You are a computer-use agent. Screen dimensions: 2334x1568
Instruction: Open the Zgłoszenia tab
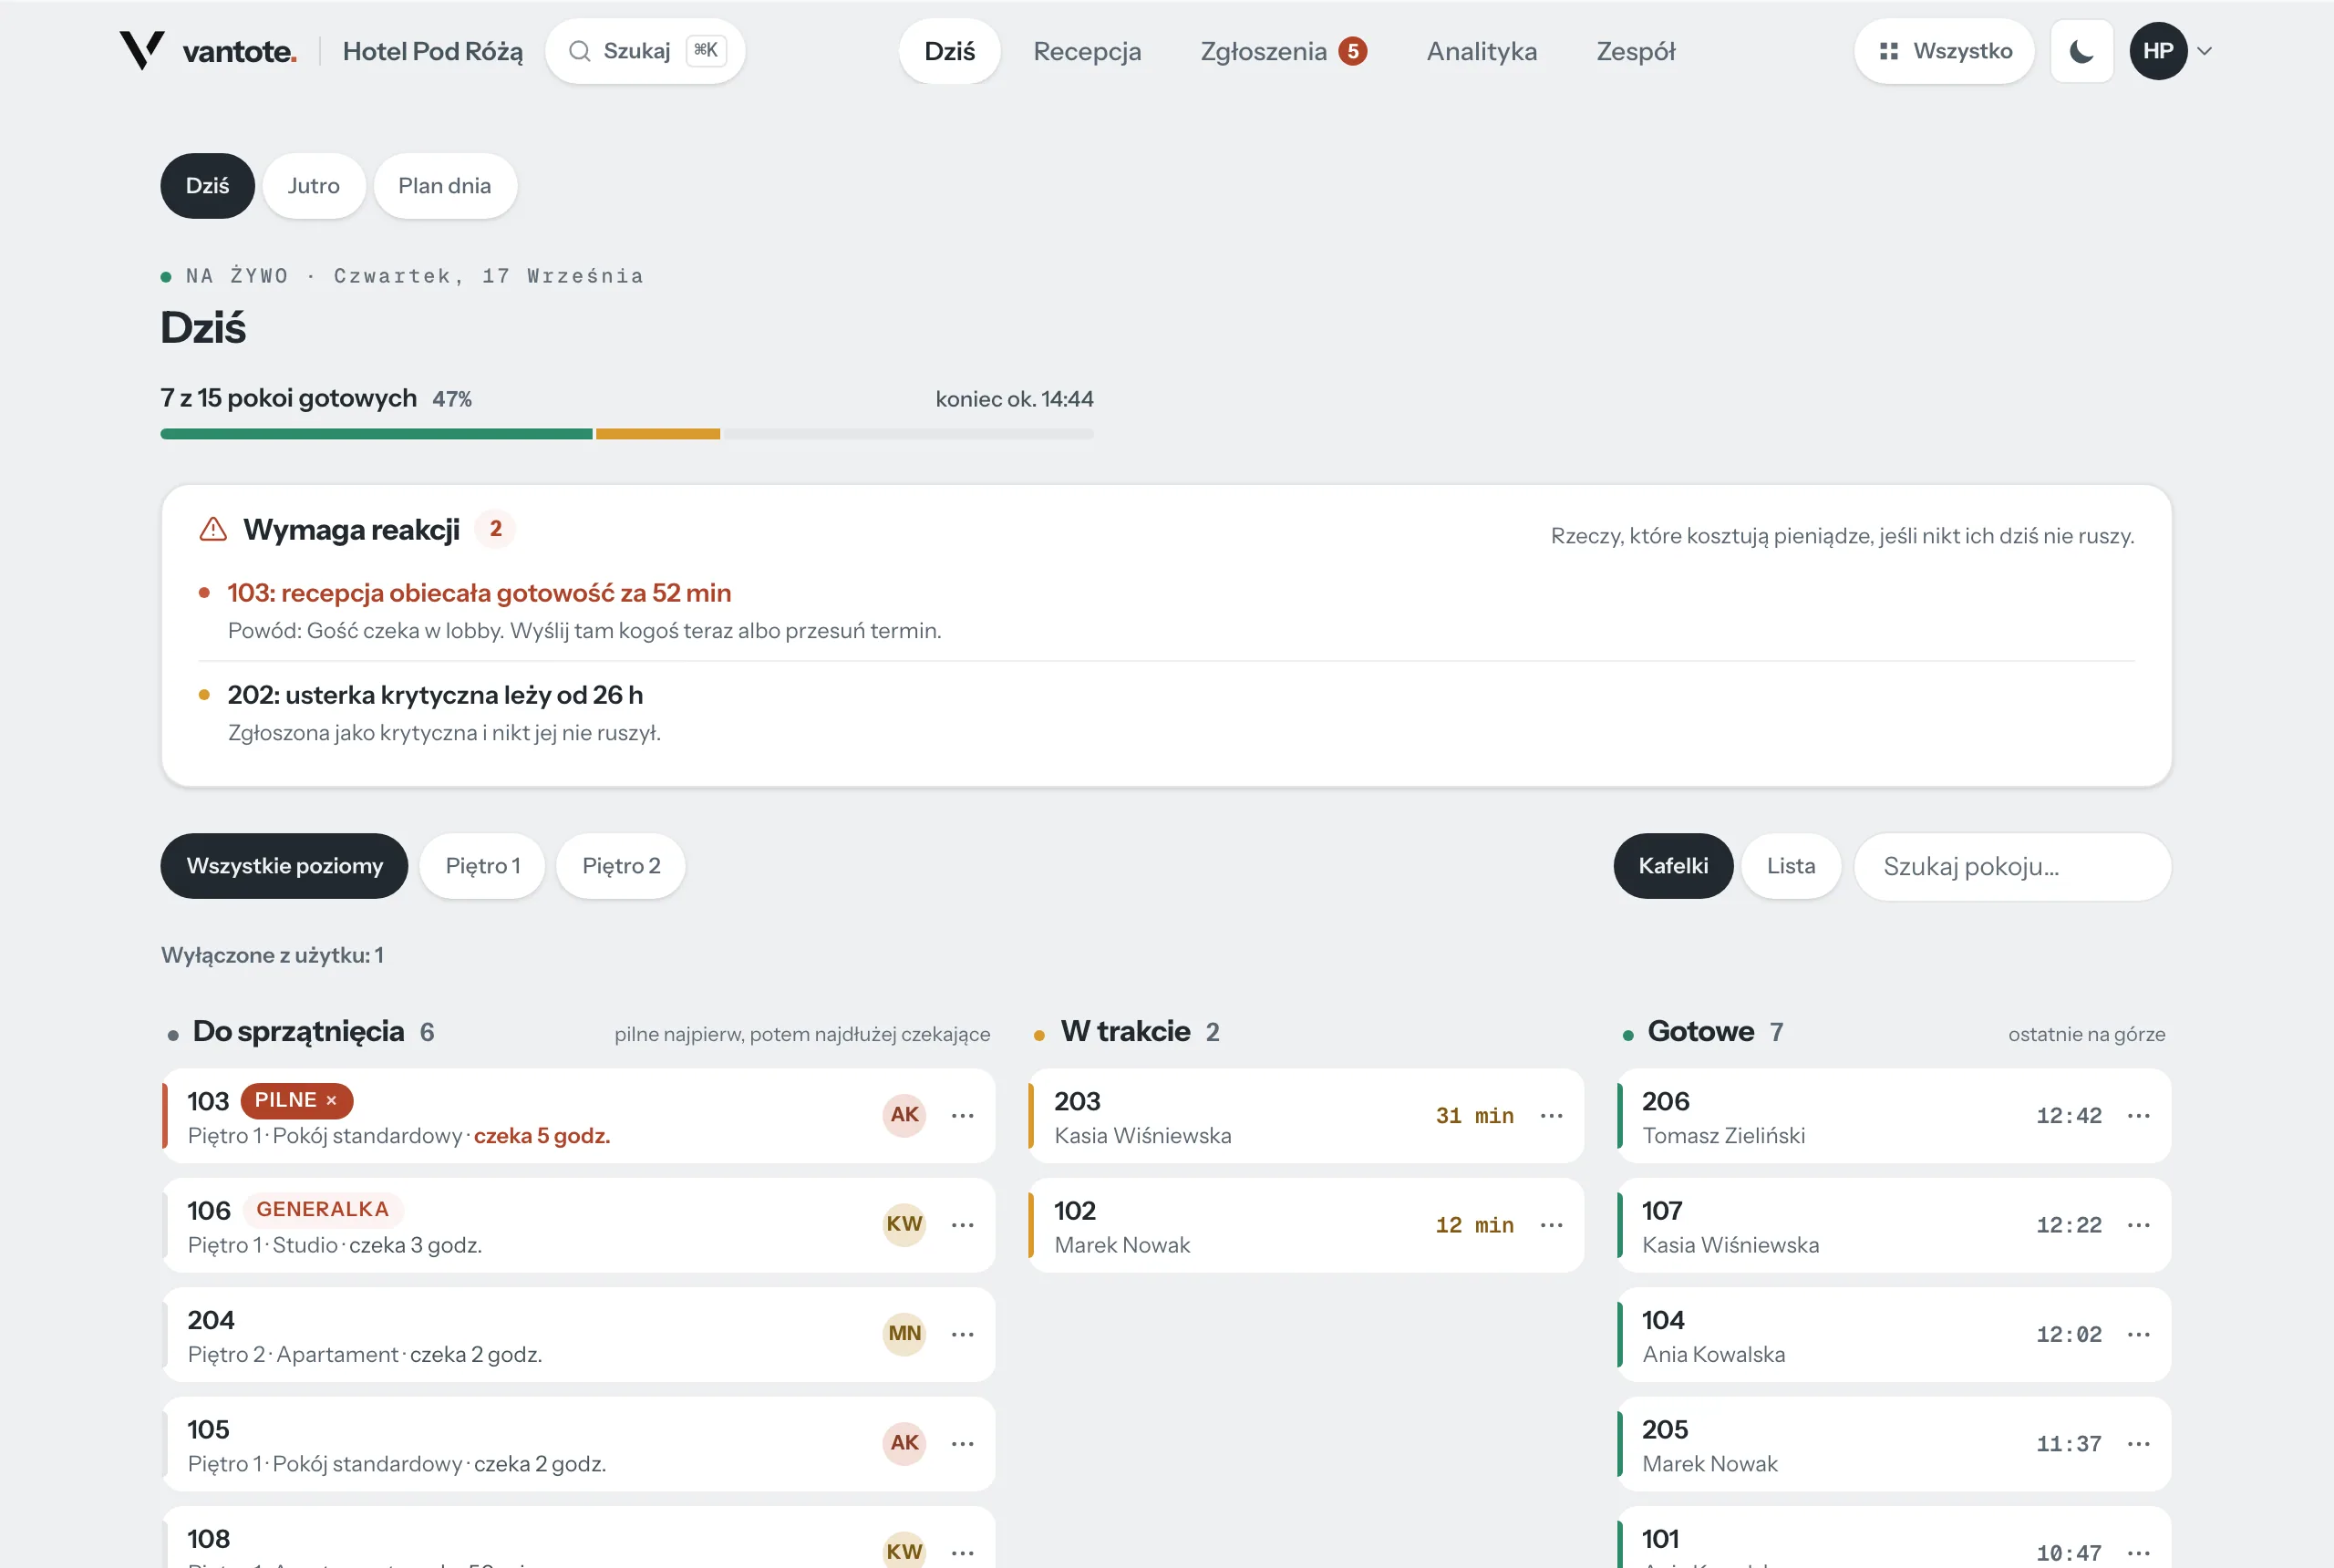[x=1283, y=51]
